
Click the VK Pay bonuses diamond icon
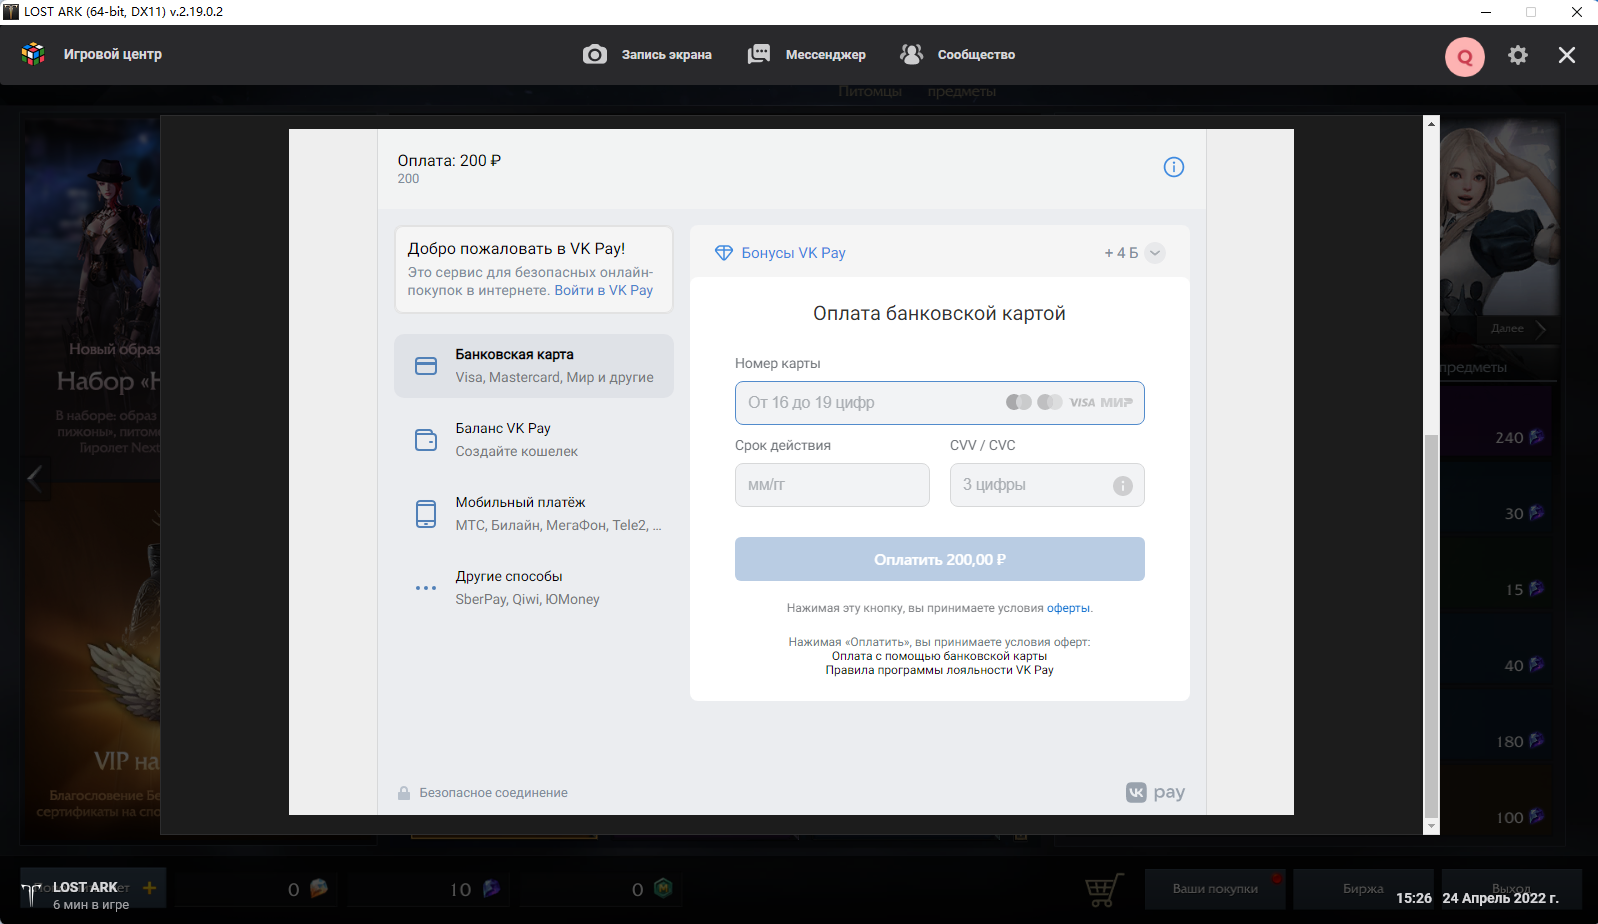[724, 253]
